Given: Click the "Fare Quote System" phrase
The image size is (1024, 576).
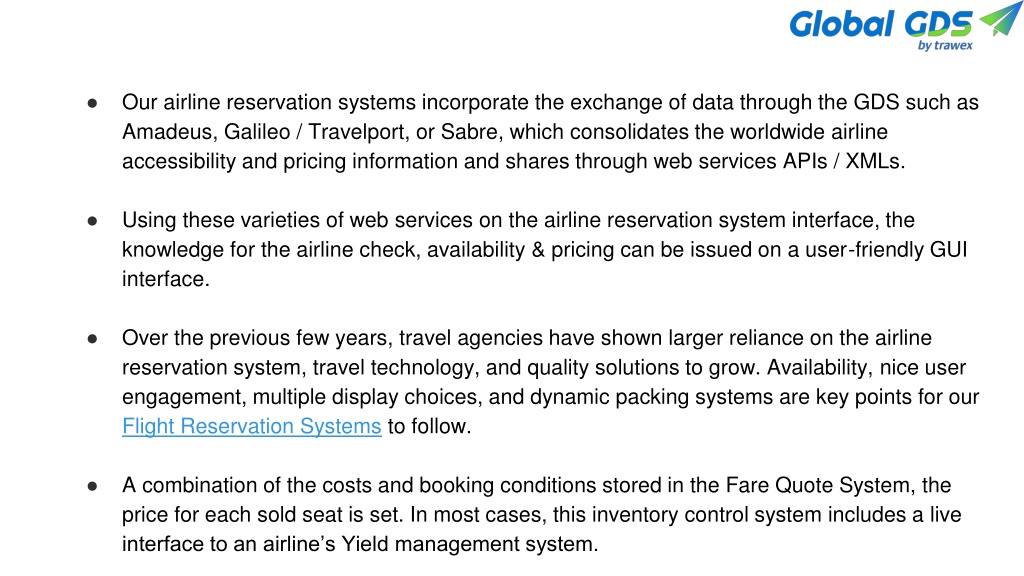Looking at the screenshot, I should pyautogui.click(x=817, y=485).
